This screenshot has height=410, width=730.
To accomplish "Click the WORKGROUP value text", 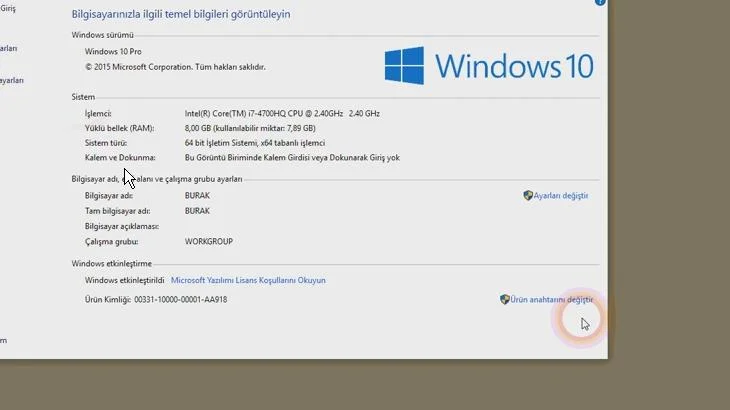I will (x=210, y=242).
